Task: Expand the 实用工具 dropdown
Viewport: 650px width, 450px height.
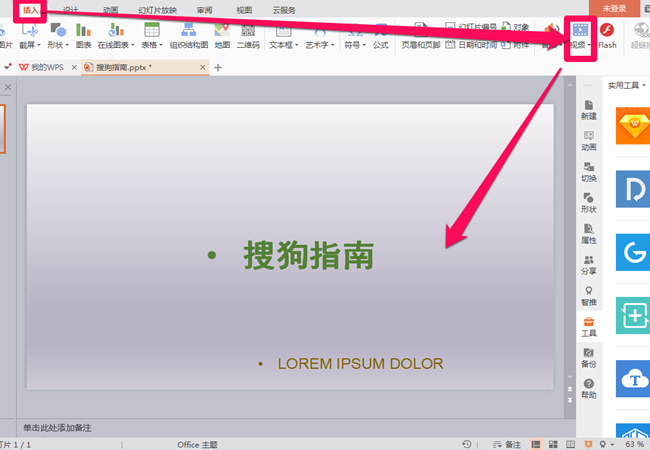Action: point(644,85)
